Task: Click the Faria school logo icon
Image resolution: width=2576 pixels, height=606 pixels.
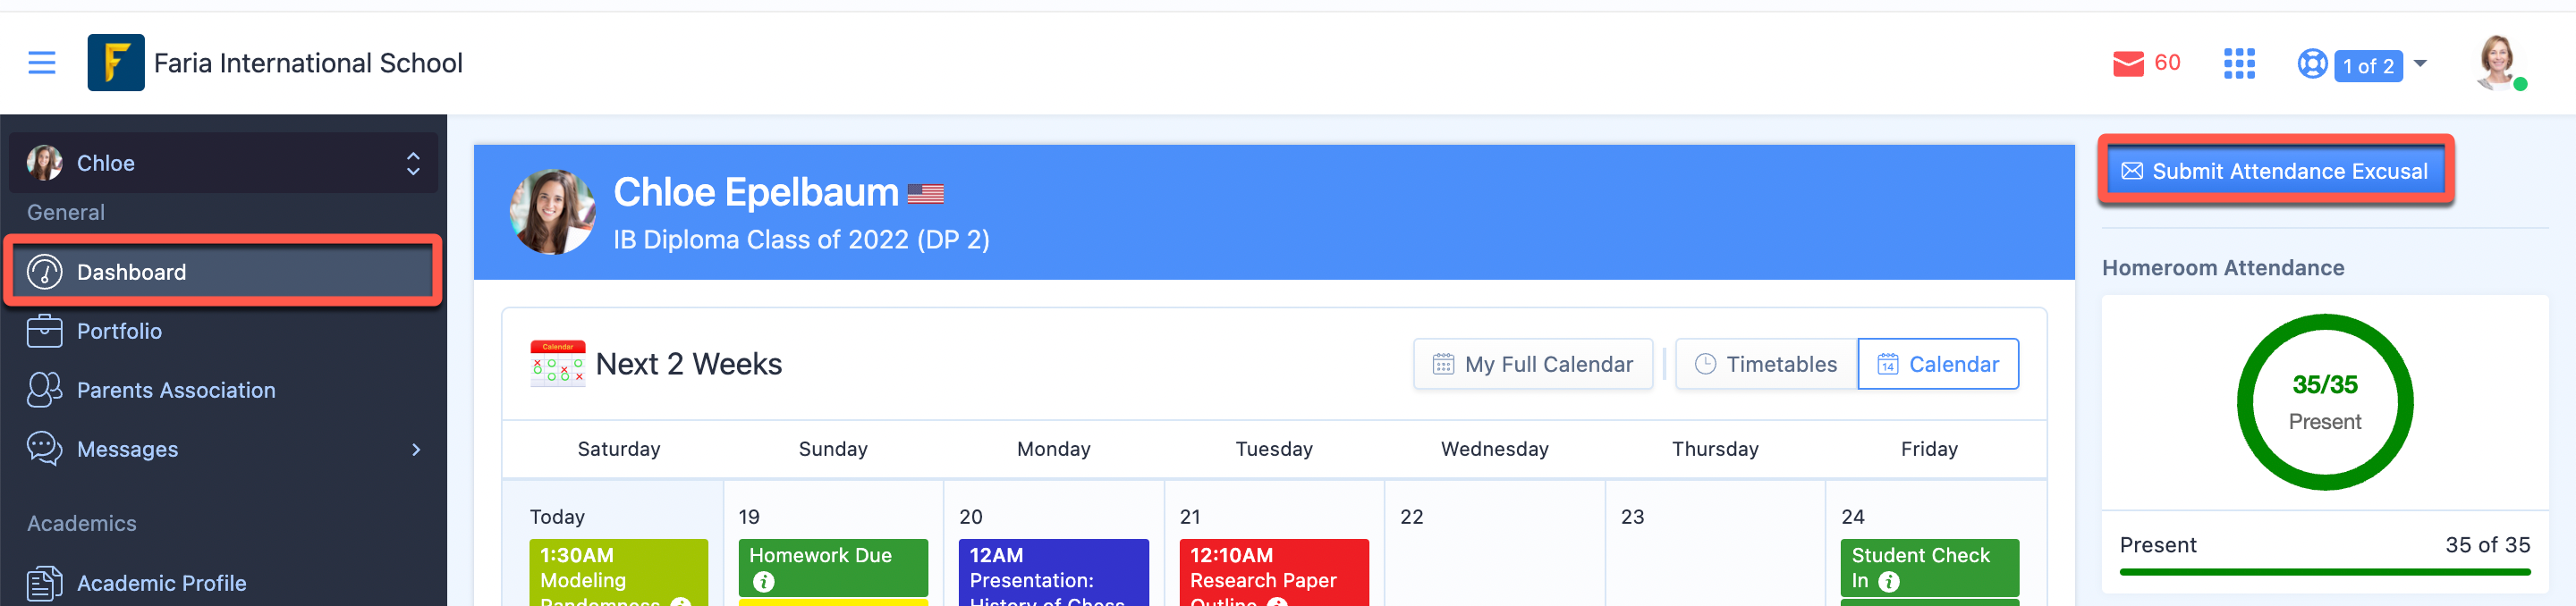Action: pos(115,63)
